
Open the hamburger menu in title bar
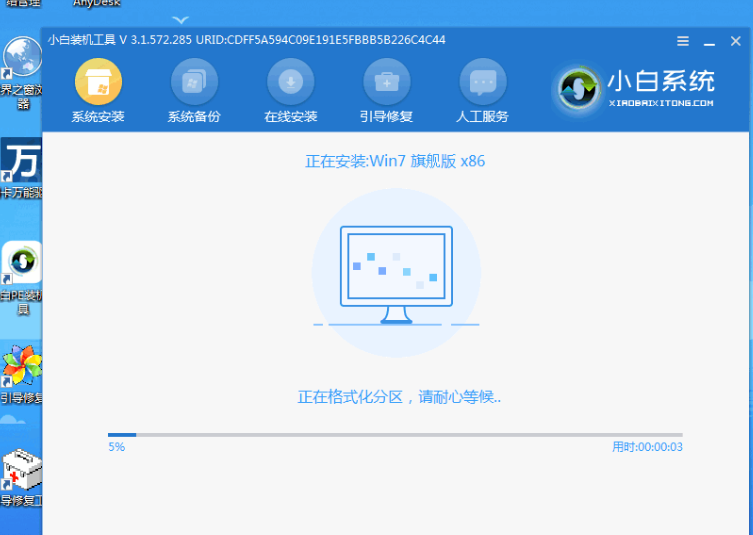coord(683,41)
